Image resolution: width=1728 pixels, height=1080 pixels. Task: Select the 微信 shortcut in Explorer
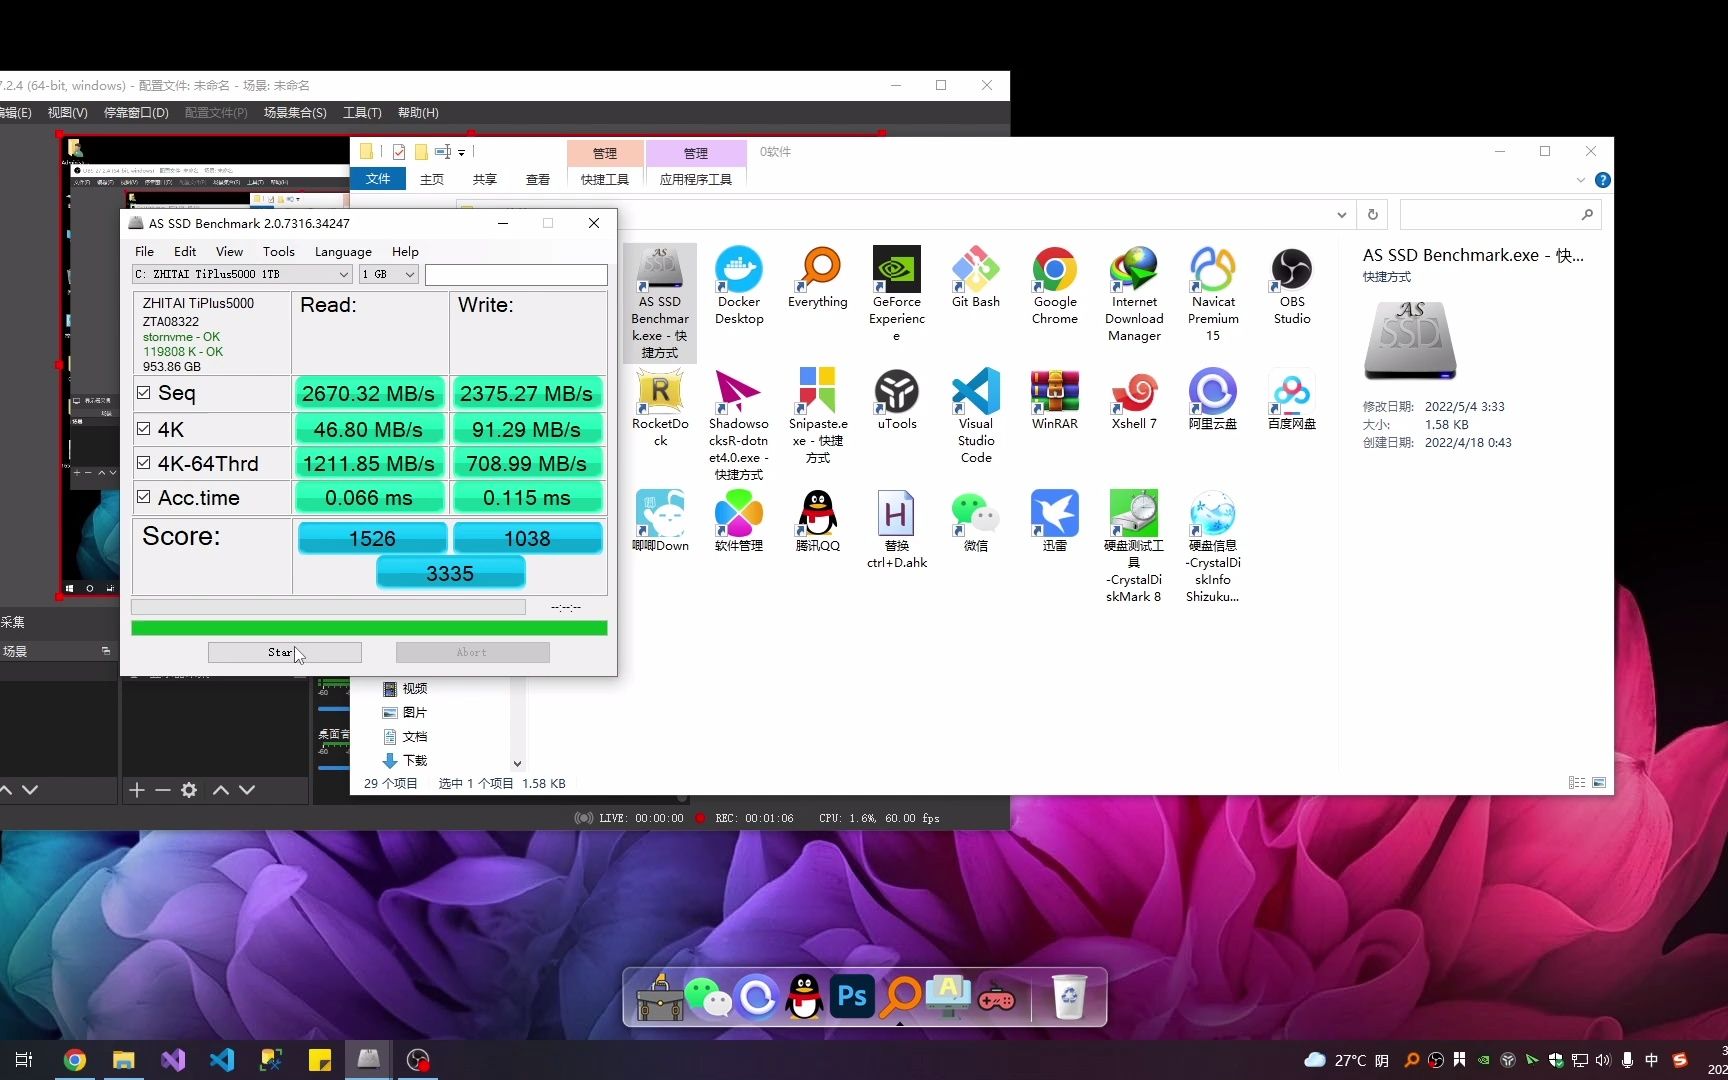[976, 522]
